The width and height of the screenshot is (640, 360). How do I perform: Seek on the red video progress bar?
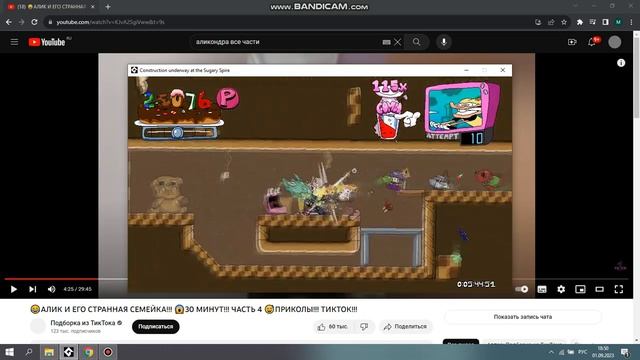[51, 279]
